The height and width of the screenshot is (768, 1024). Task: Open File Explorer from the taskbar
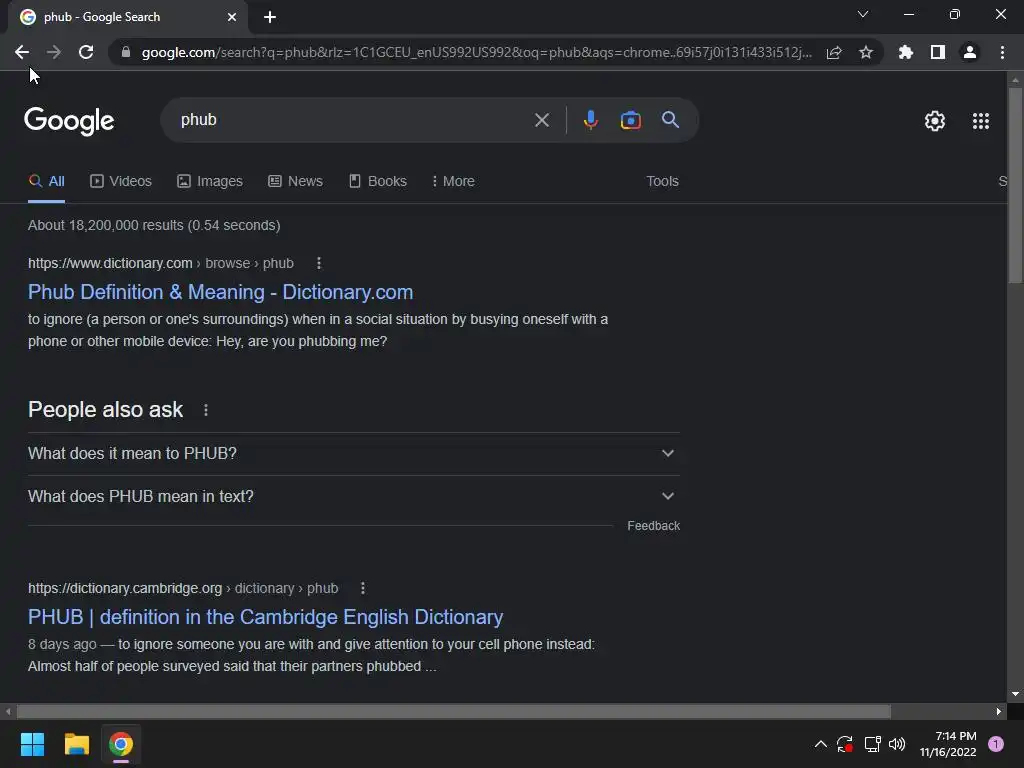(x=76, y=744)
